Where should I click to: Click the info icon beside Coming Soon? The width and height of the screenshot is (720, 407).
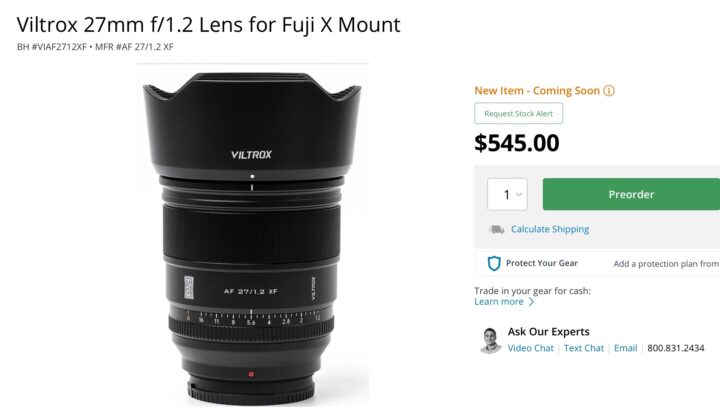(609, 91)
